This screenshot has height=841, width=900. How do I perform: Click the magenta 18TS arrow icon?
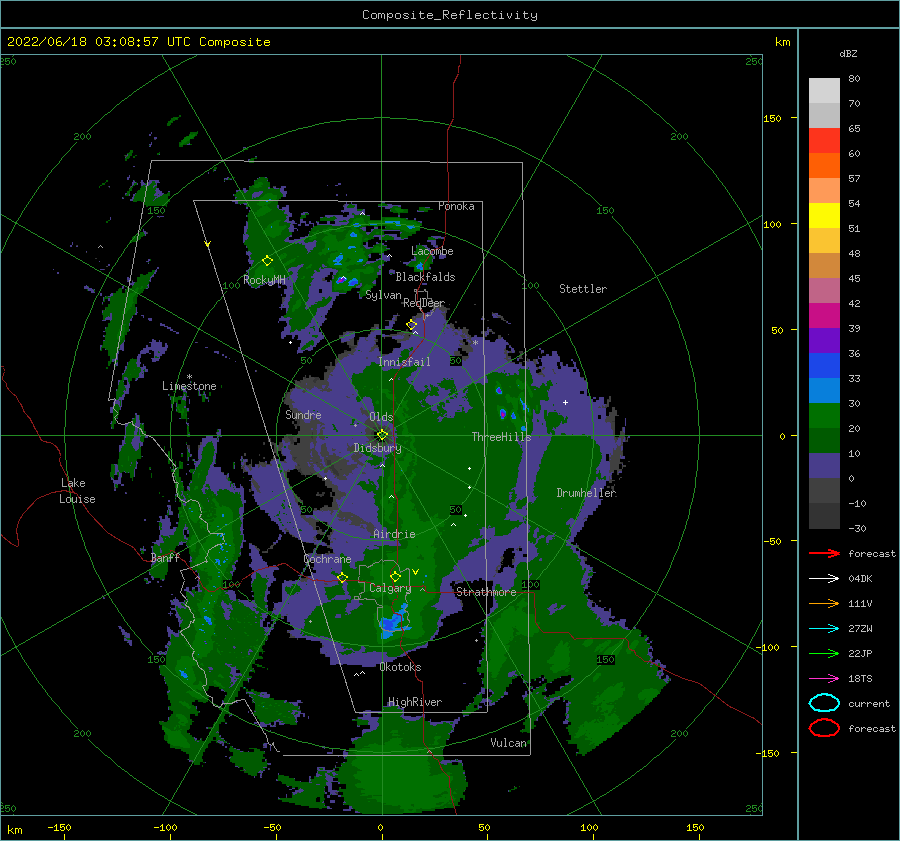coord(824,679)
